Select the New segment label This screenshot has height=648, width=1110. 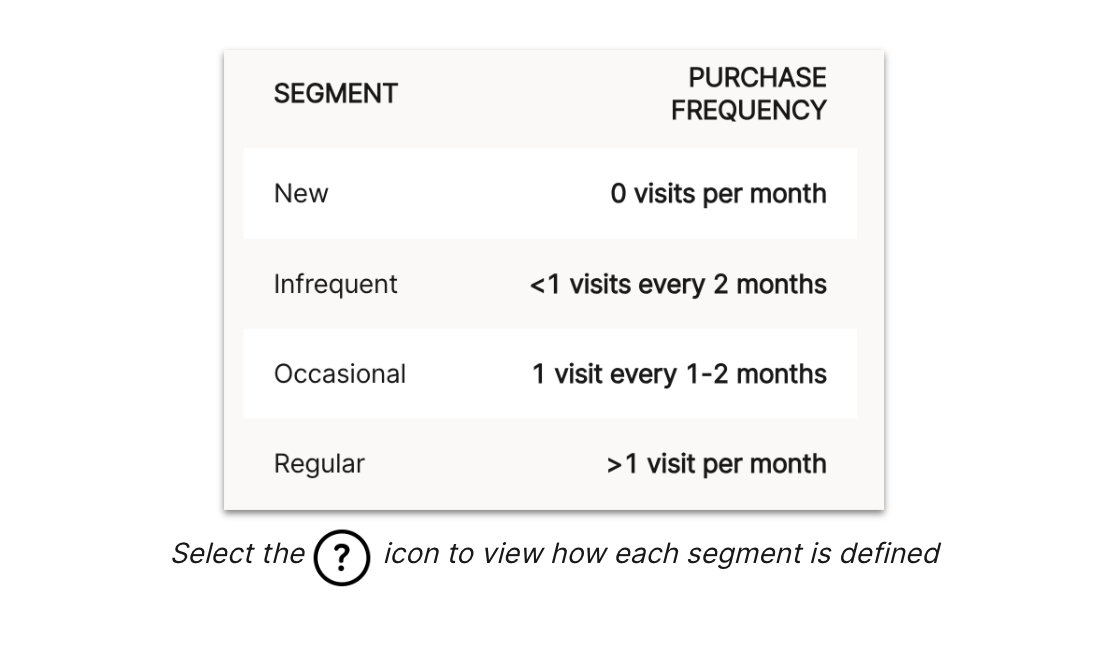(300, 193)
